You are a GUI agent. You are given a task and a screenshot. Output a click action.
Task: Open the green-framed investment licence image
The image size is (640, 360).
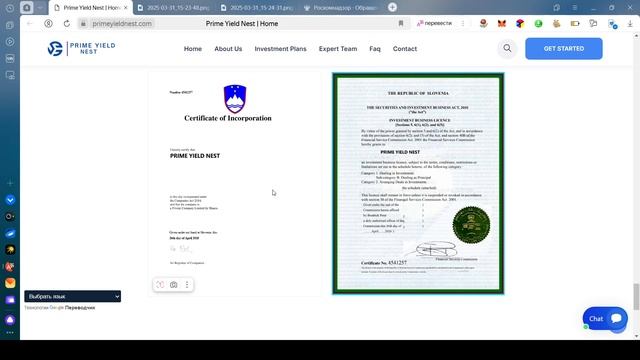(418, 183)
